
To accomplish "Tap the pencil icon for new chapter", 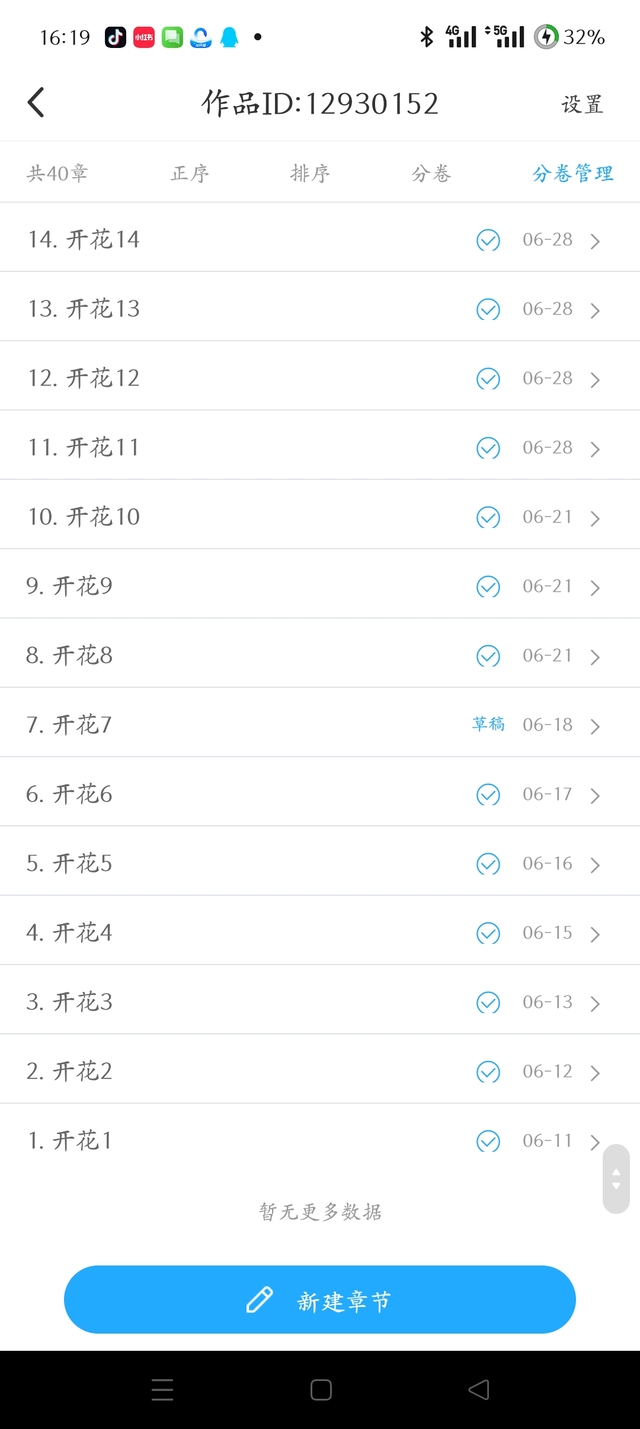I will (259, 1300).
